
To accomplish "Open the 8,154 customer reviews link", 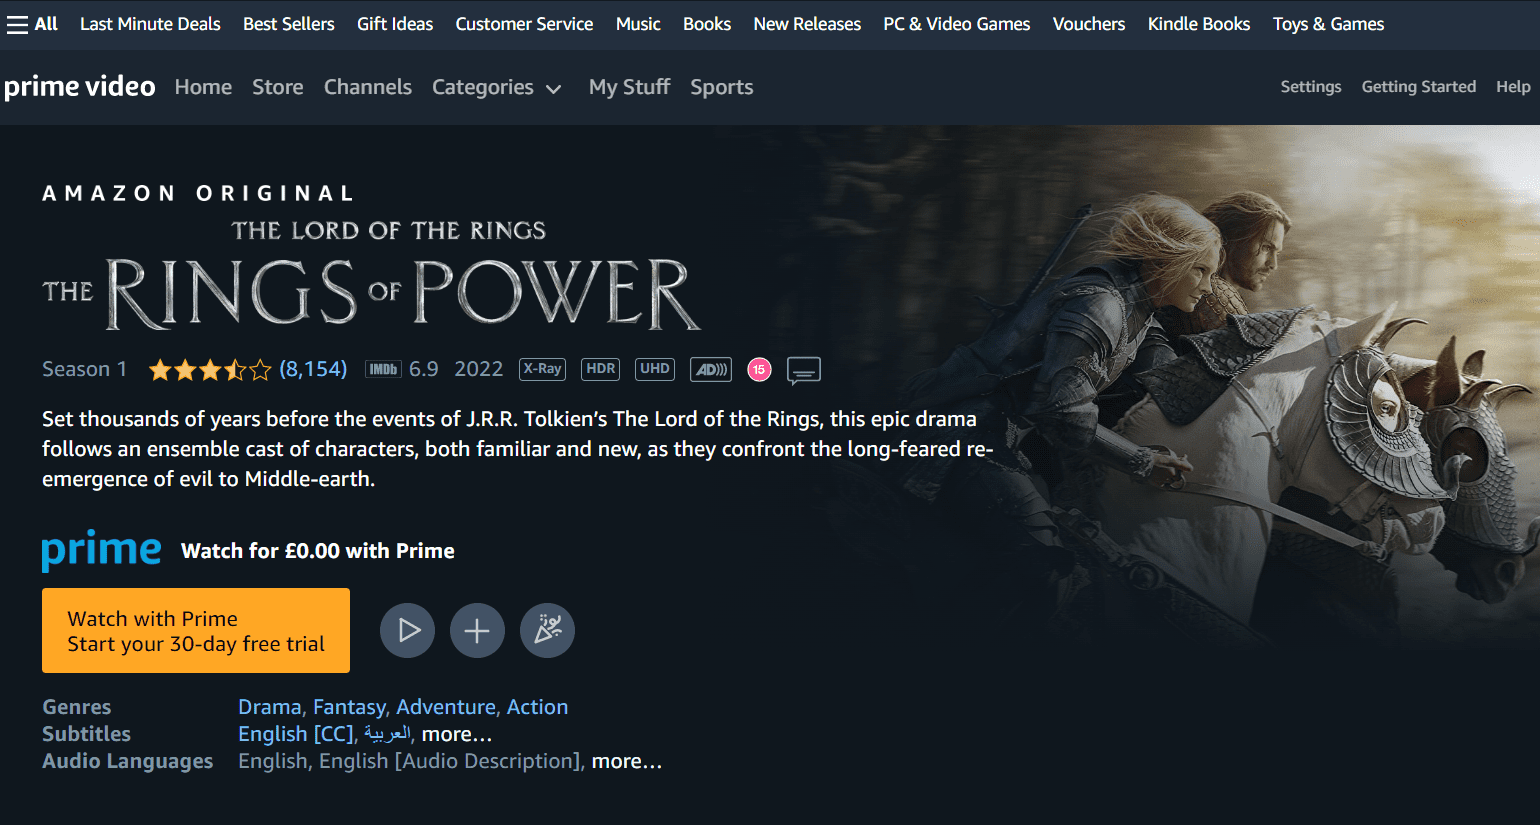I will [x=313, y=369].
